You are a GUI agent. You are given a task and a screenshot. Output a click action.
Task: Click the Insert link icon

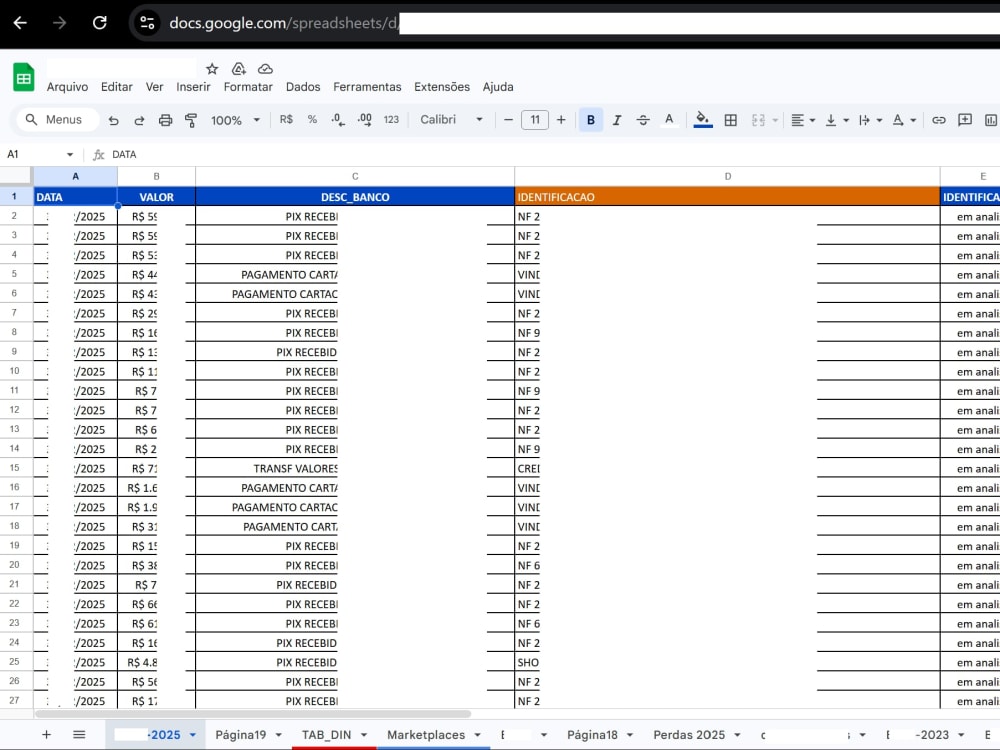[x=939, y=120]
